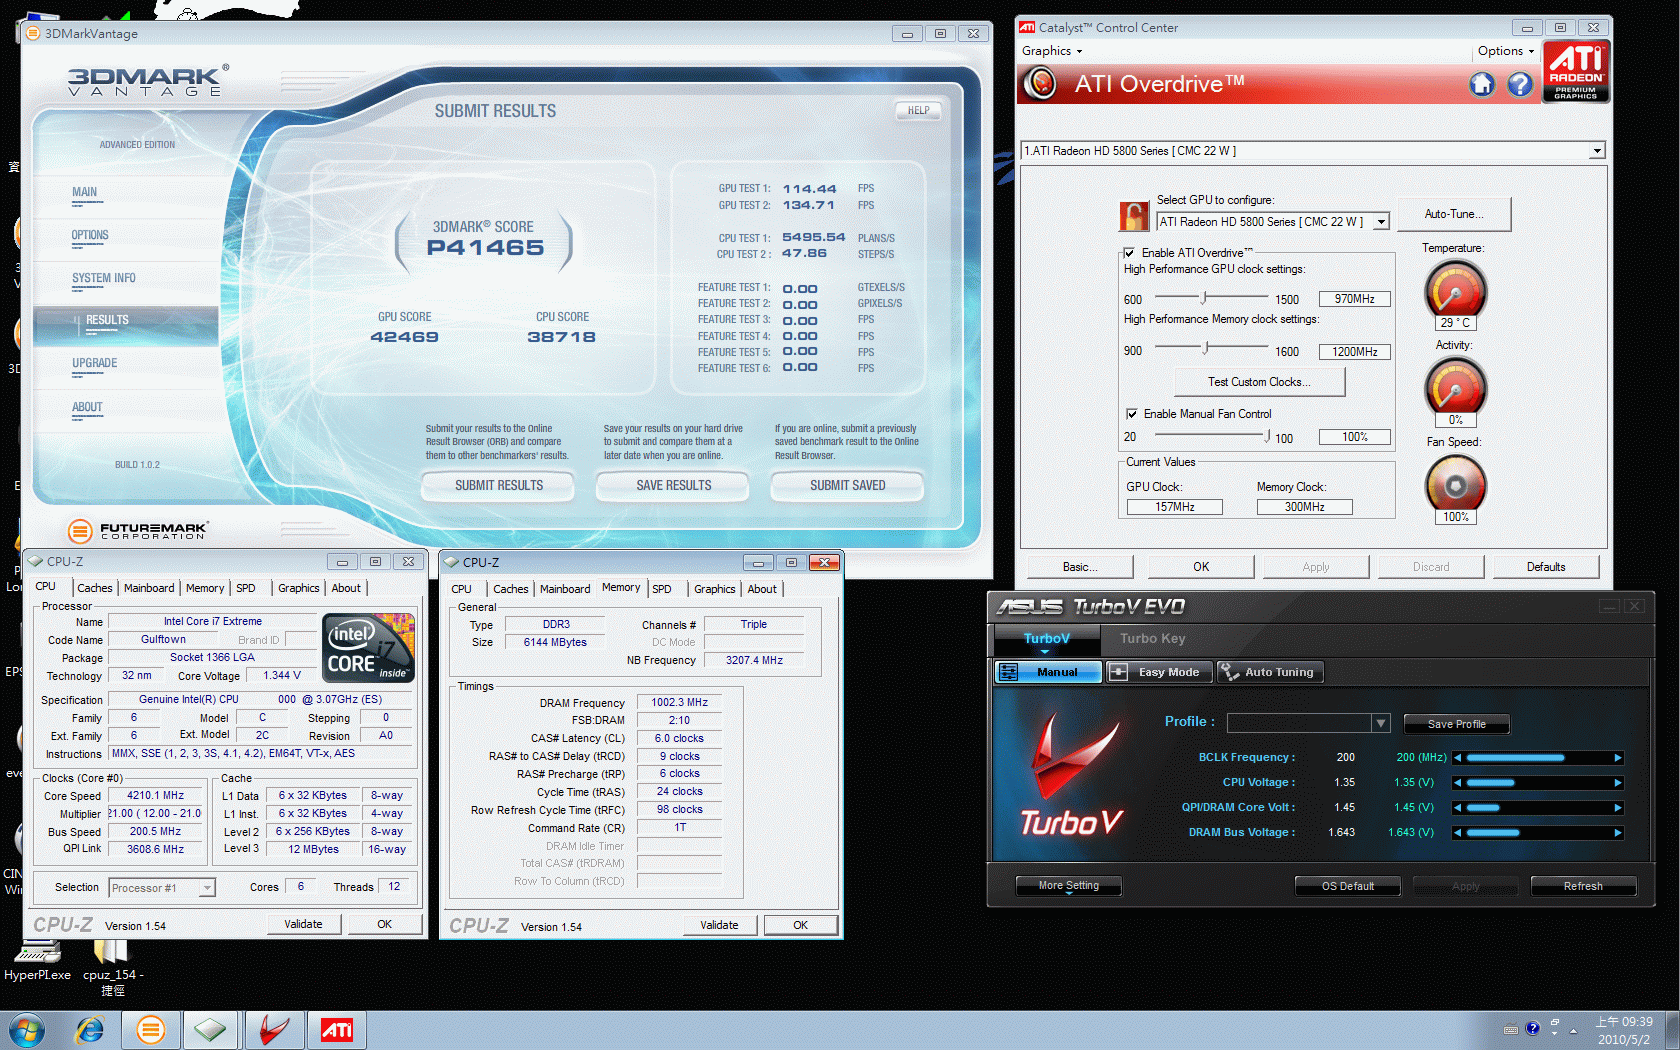Screen dimensions: 1680x1050
Task: Click the Auto Tuning wrench icon
Action: (1229, 672)
